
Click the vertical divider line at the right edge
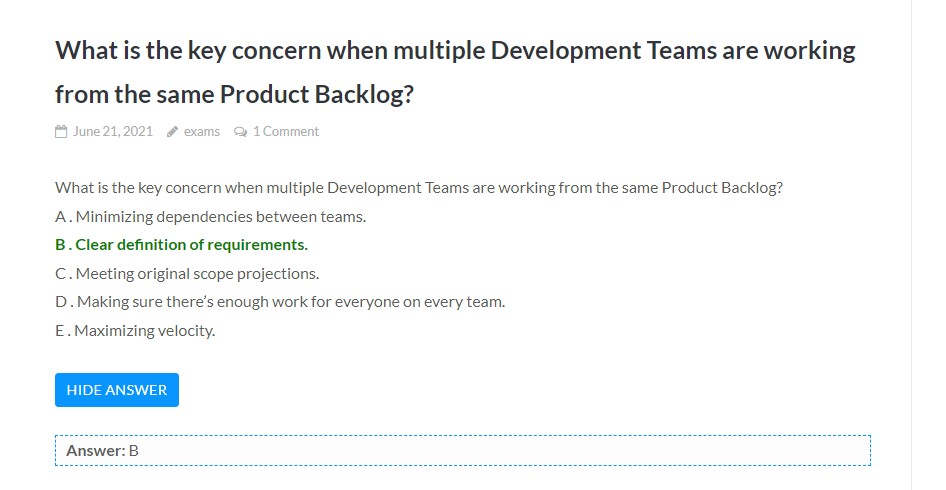click(x=911, y=245)
